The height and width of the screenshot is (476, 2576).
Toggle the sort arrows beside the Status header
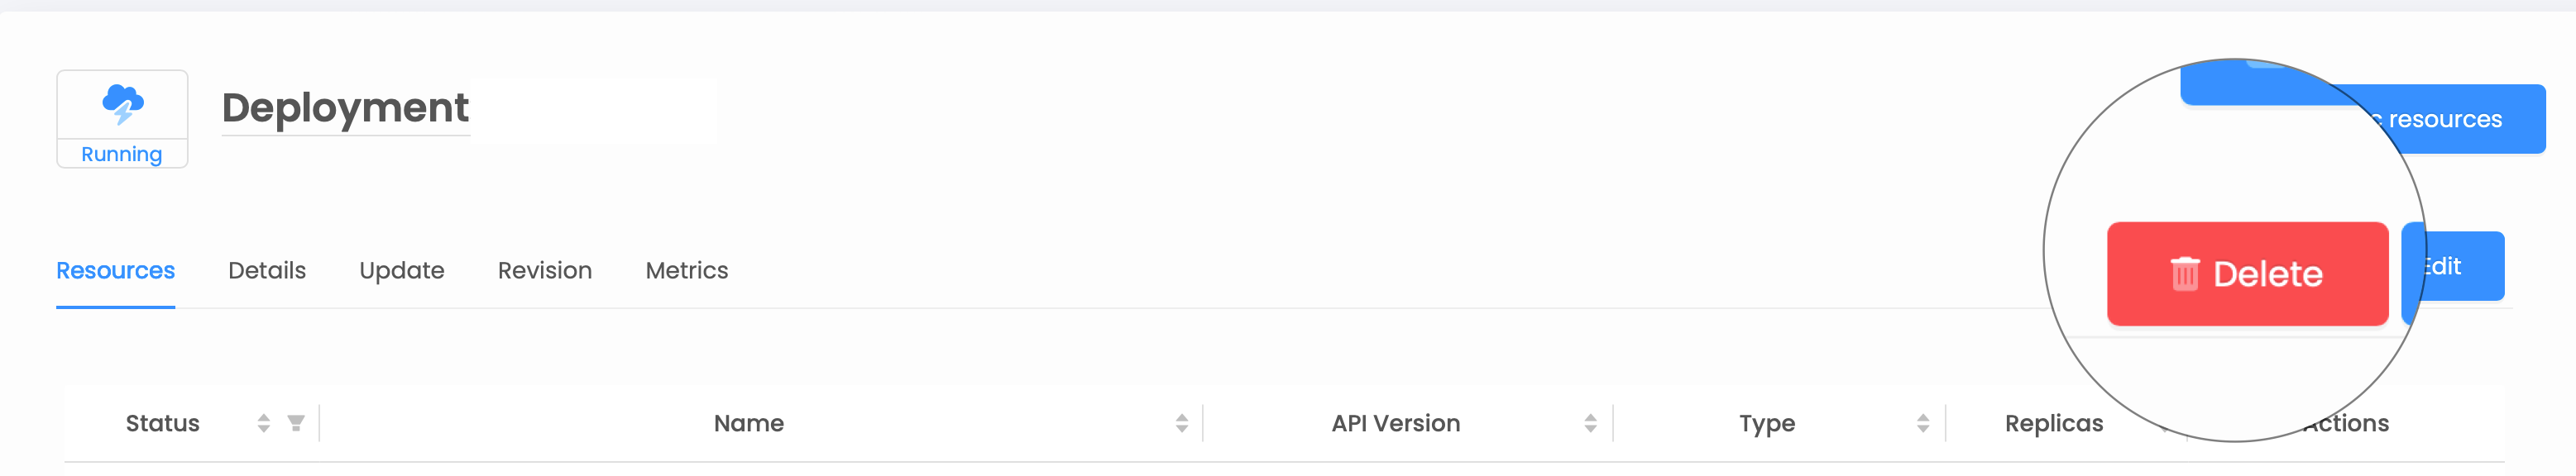tap(262, 423)
